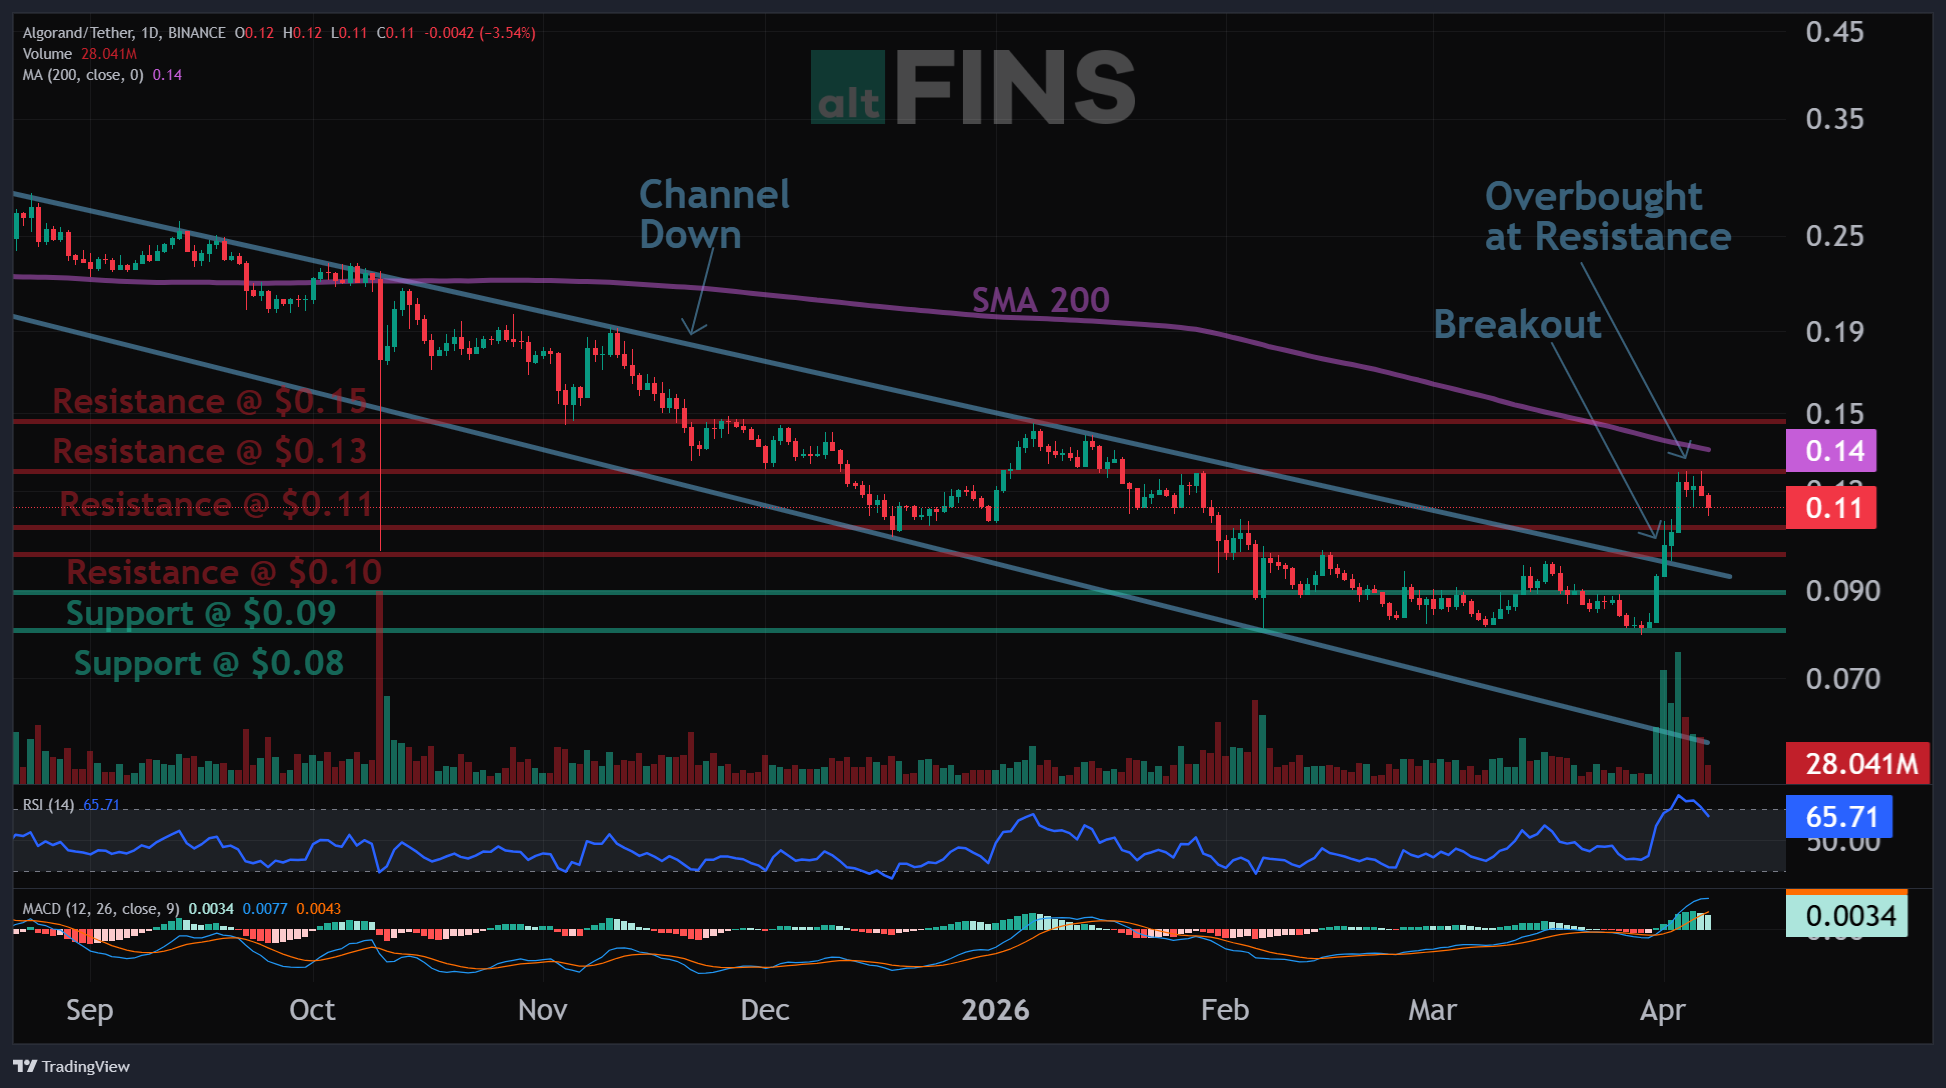Click the SMA 200 purple label
The height and width of the screenshot is (1088, 1946).
point(1040,300)
